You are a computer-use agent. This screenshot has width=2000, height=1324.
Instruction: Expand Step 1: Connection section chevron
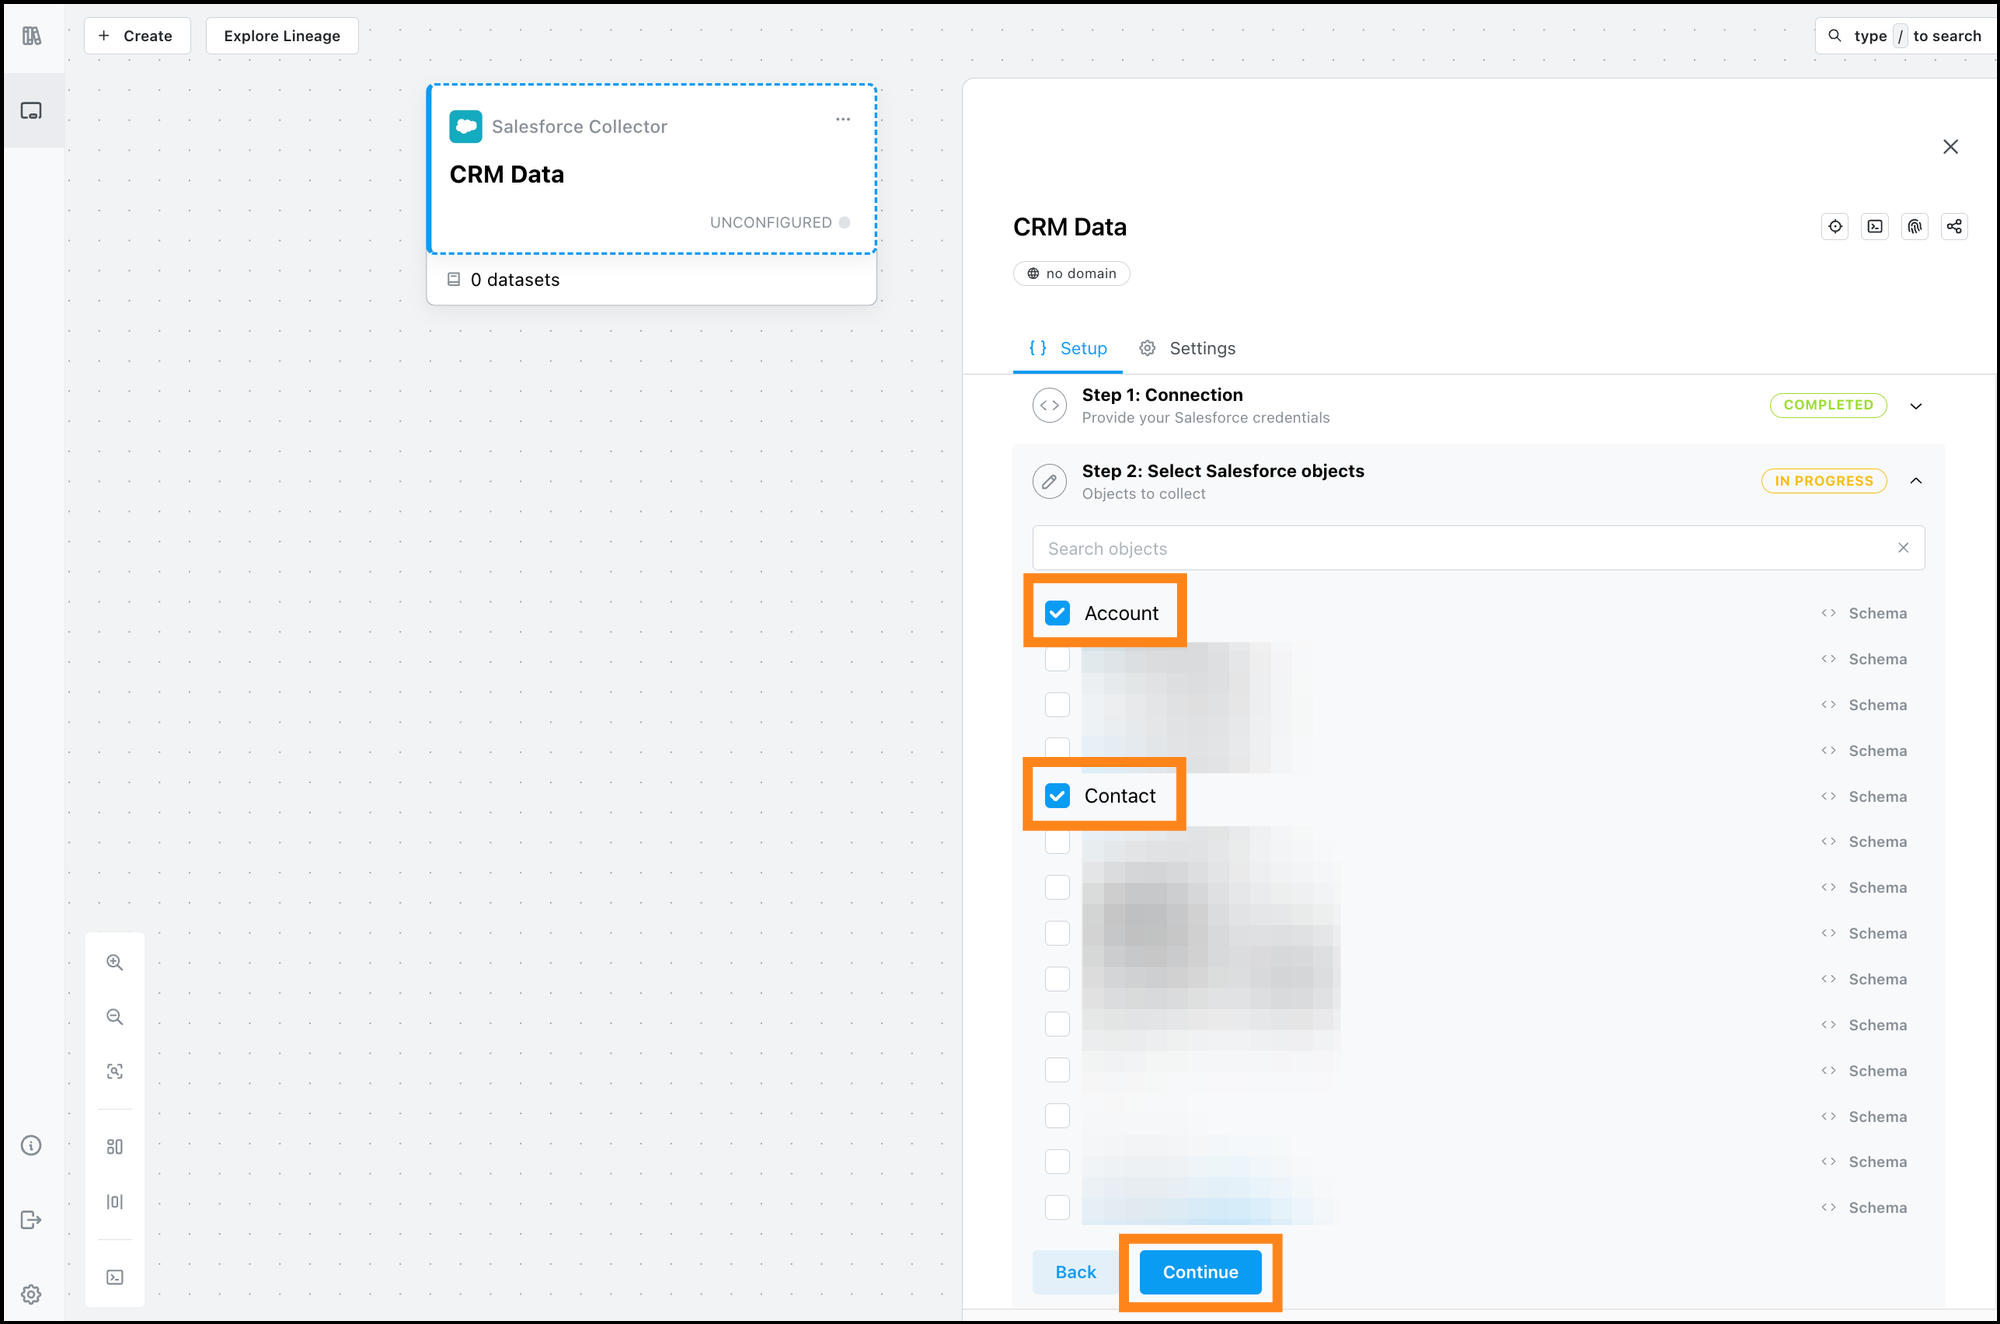pos(1916,406)
